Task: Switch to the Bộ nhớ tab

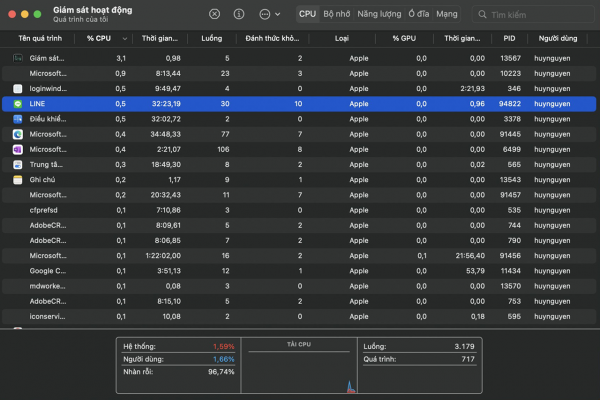Action: coord(337,15)
